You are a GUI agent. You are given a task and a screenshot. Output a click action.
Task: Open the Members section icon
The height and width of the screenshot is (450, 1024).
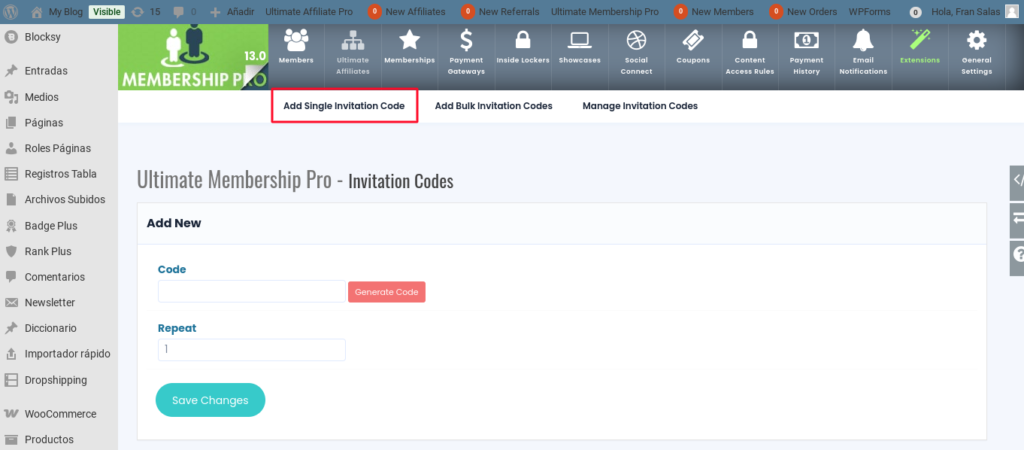tap(296, 41)
